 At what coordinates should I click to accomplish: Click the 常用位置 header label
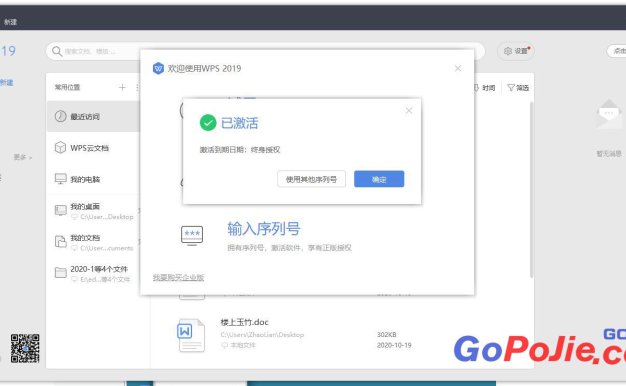click(67, 87)
